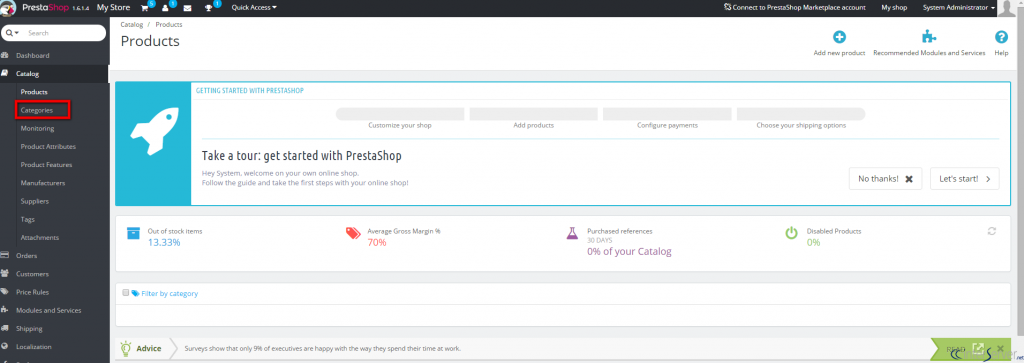Open Attachments submenu item

point(40,238)
